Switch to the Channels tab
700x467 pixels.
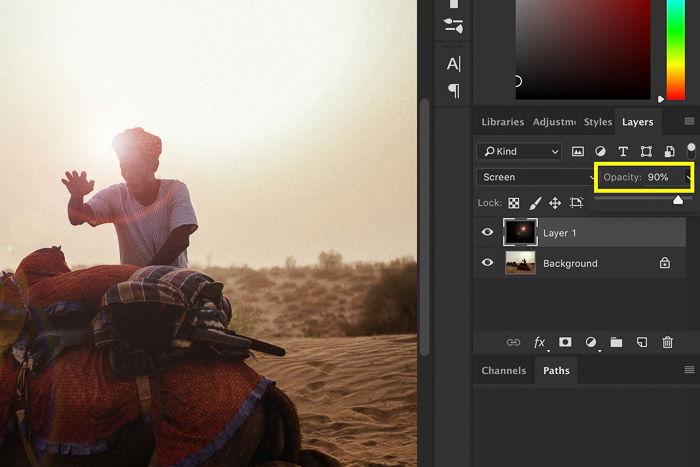coord(504,371)
